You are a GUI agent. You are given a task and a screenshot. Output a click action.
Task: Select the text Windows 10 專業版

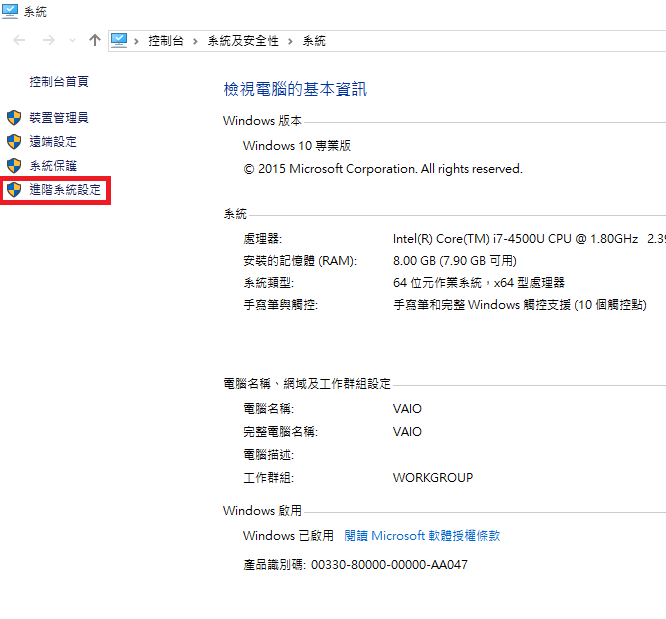pyautogui.click(x=297, y=146)
